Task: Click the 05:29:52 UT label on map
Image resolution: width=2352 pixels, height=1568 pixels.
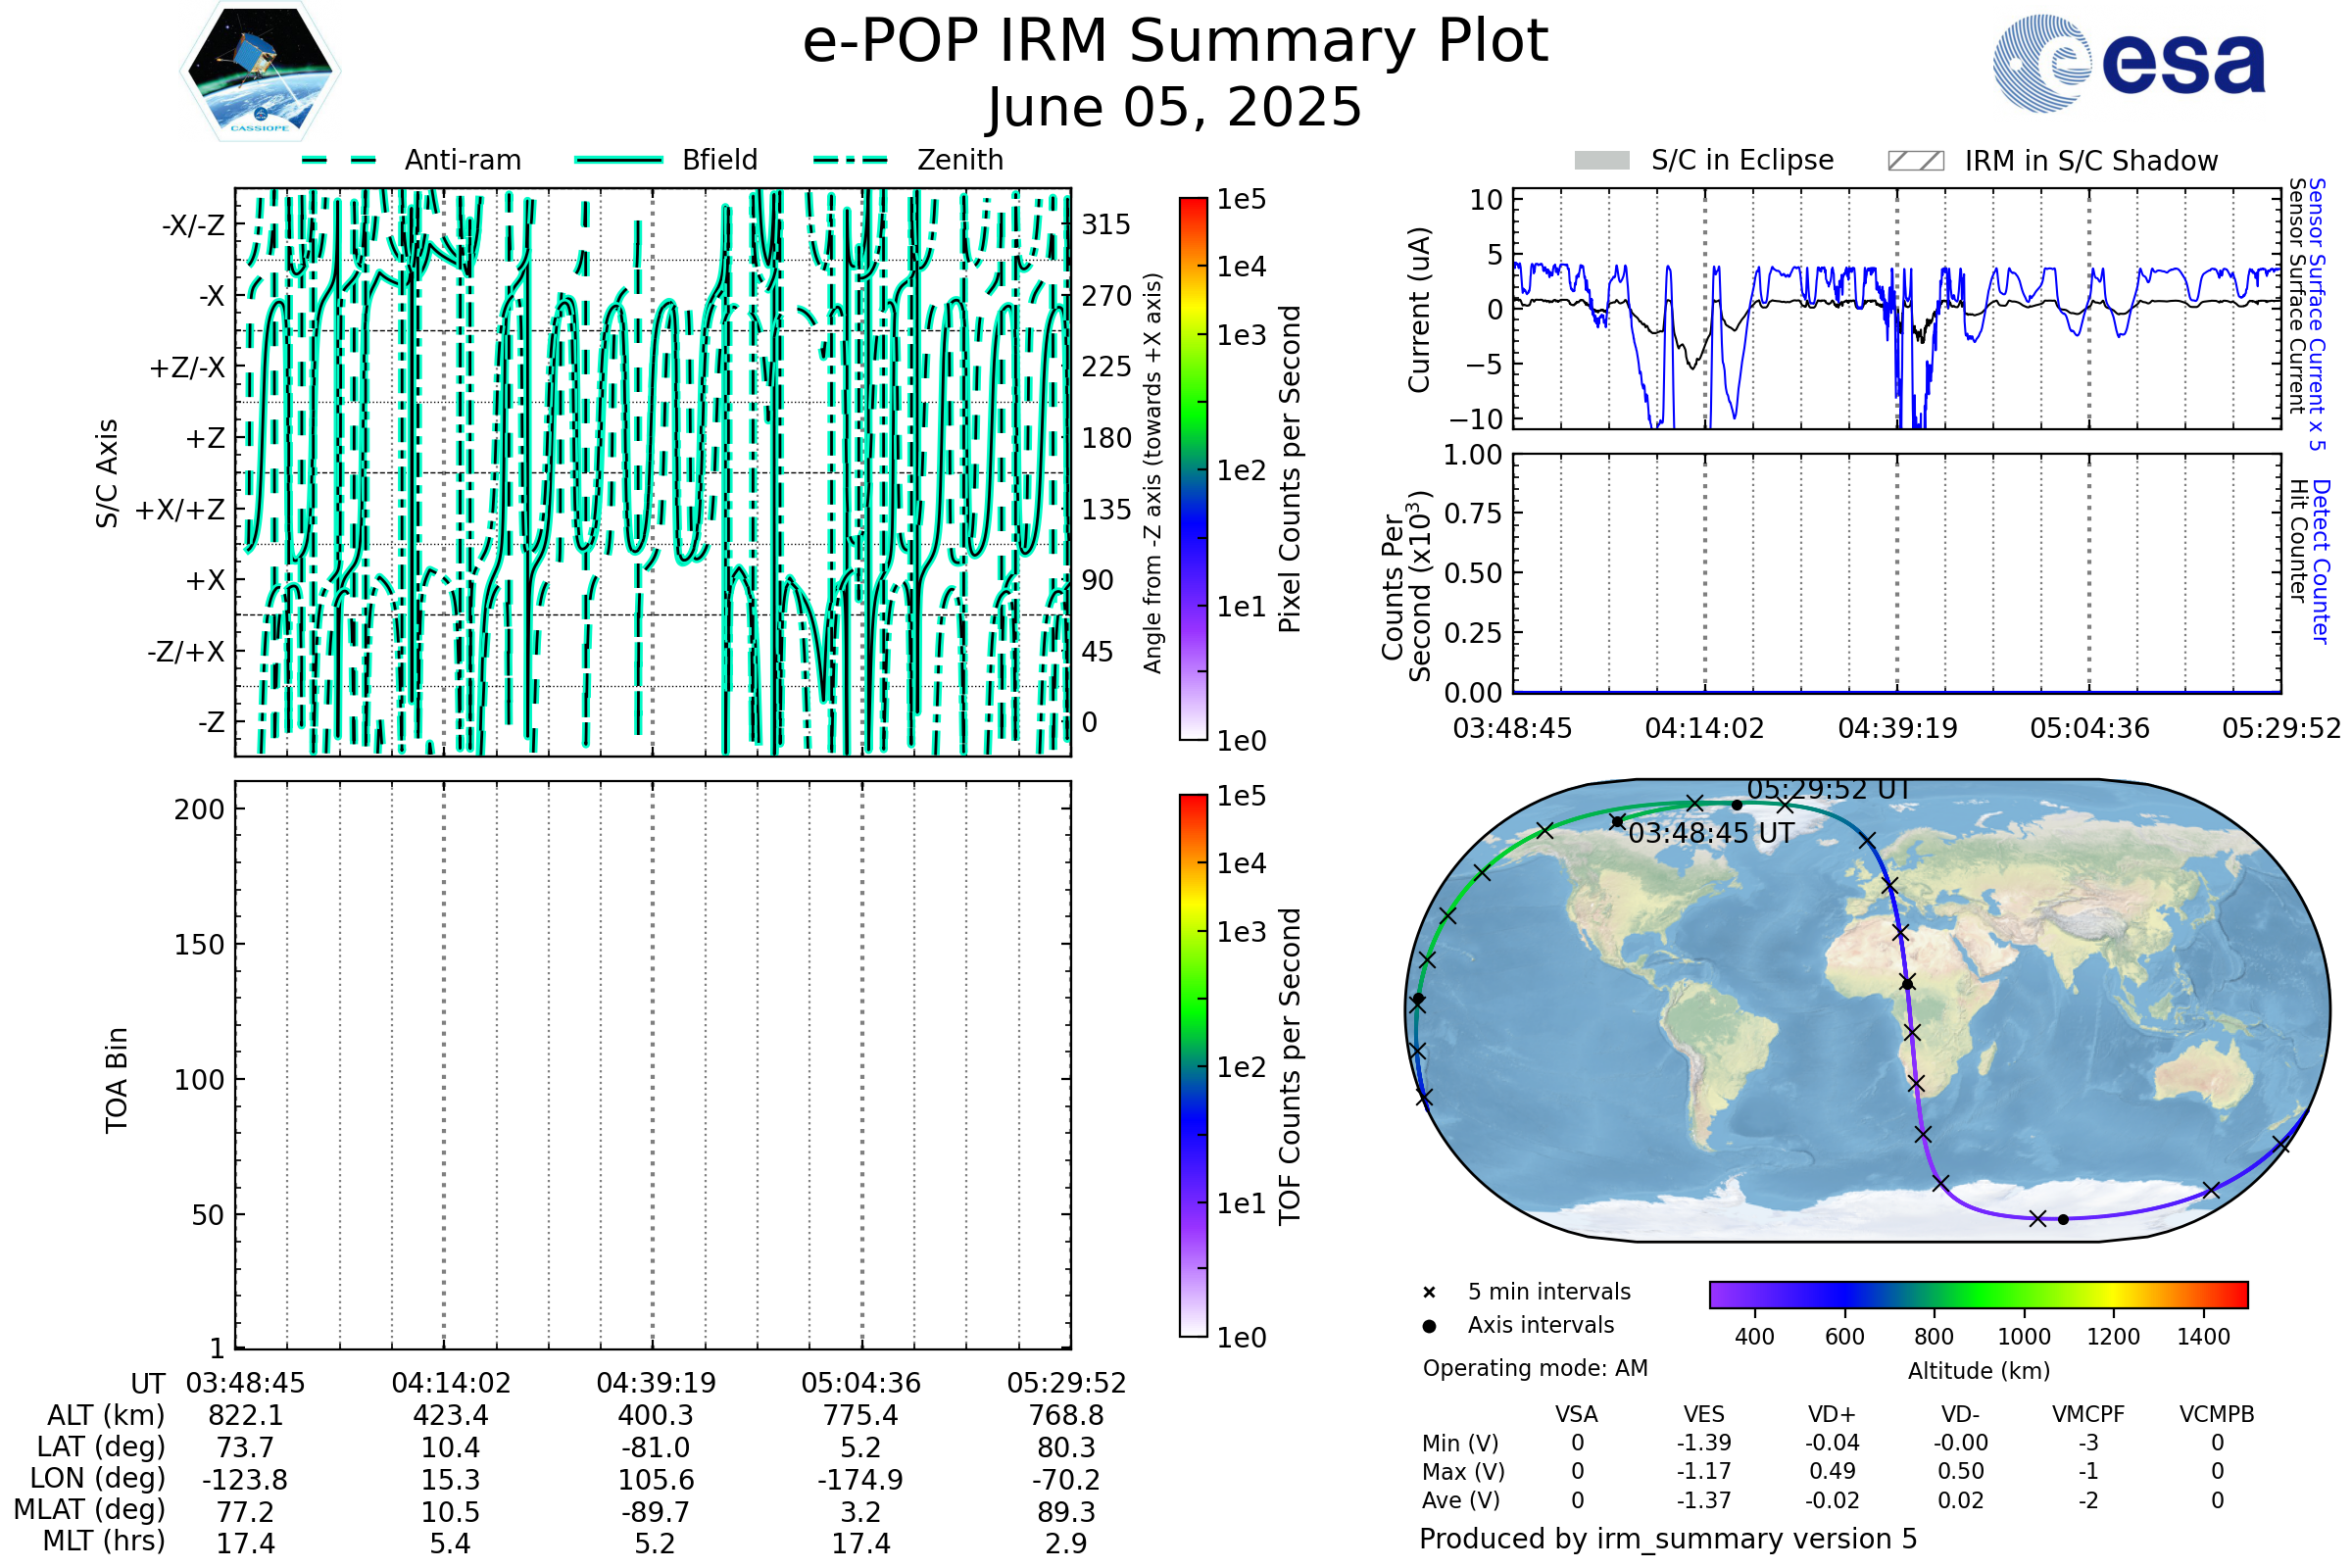Action: (1828, 790)
